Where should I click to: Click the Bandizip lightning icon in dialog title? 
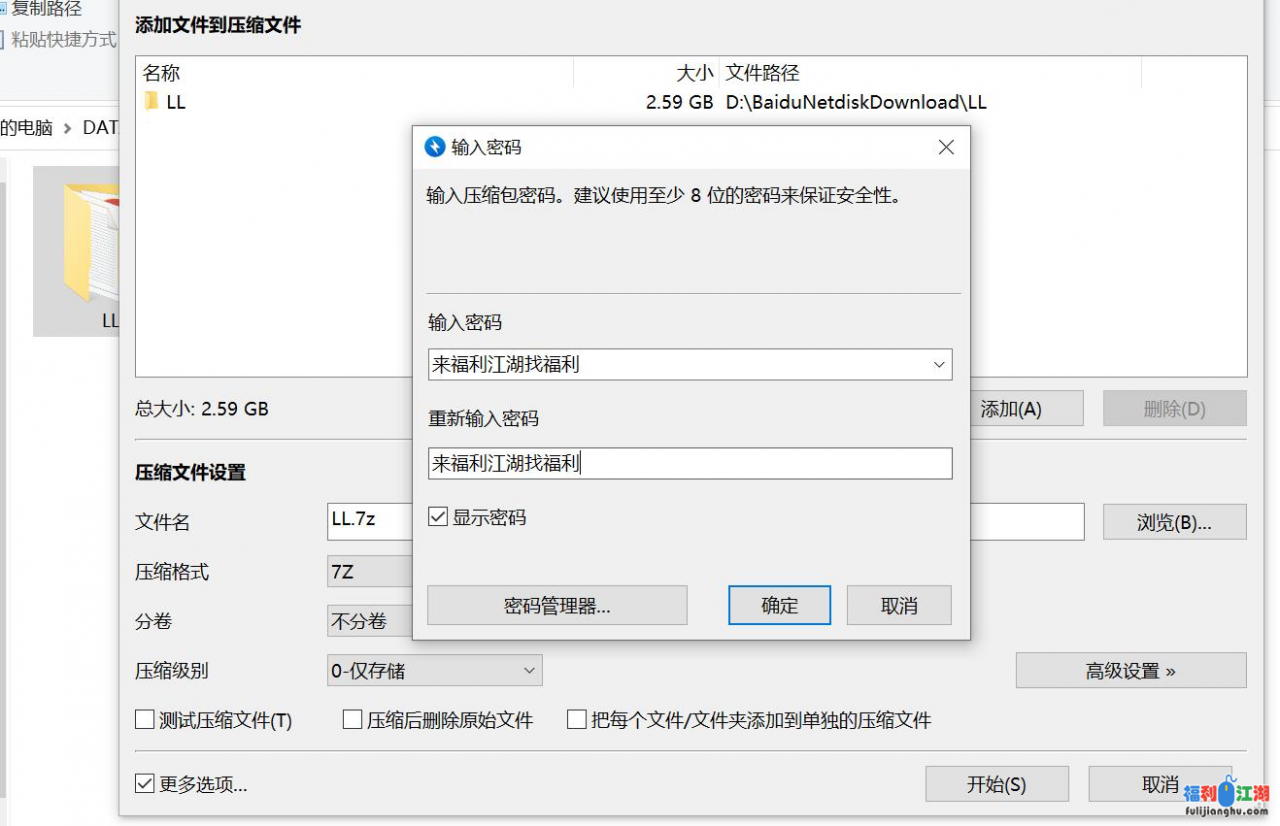click(x=435, y=147)
